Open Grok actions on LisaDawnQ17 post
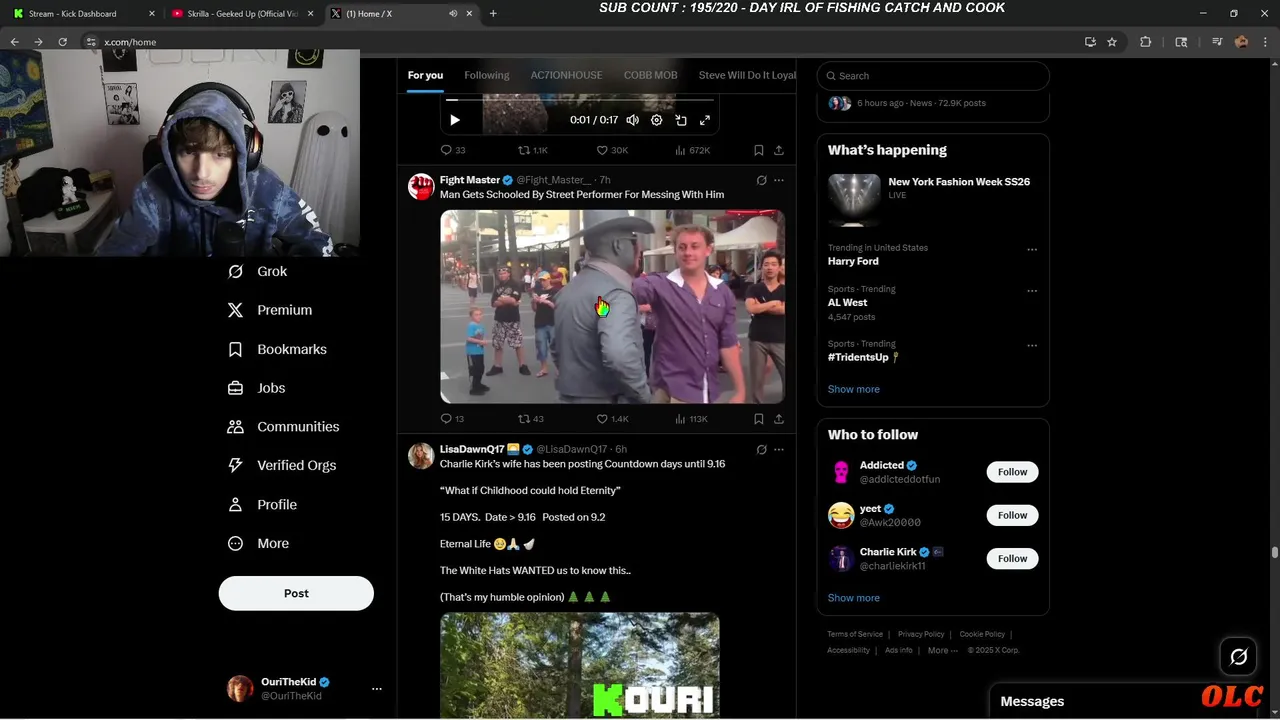 (761, 449)
